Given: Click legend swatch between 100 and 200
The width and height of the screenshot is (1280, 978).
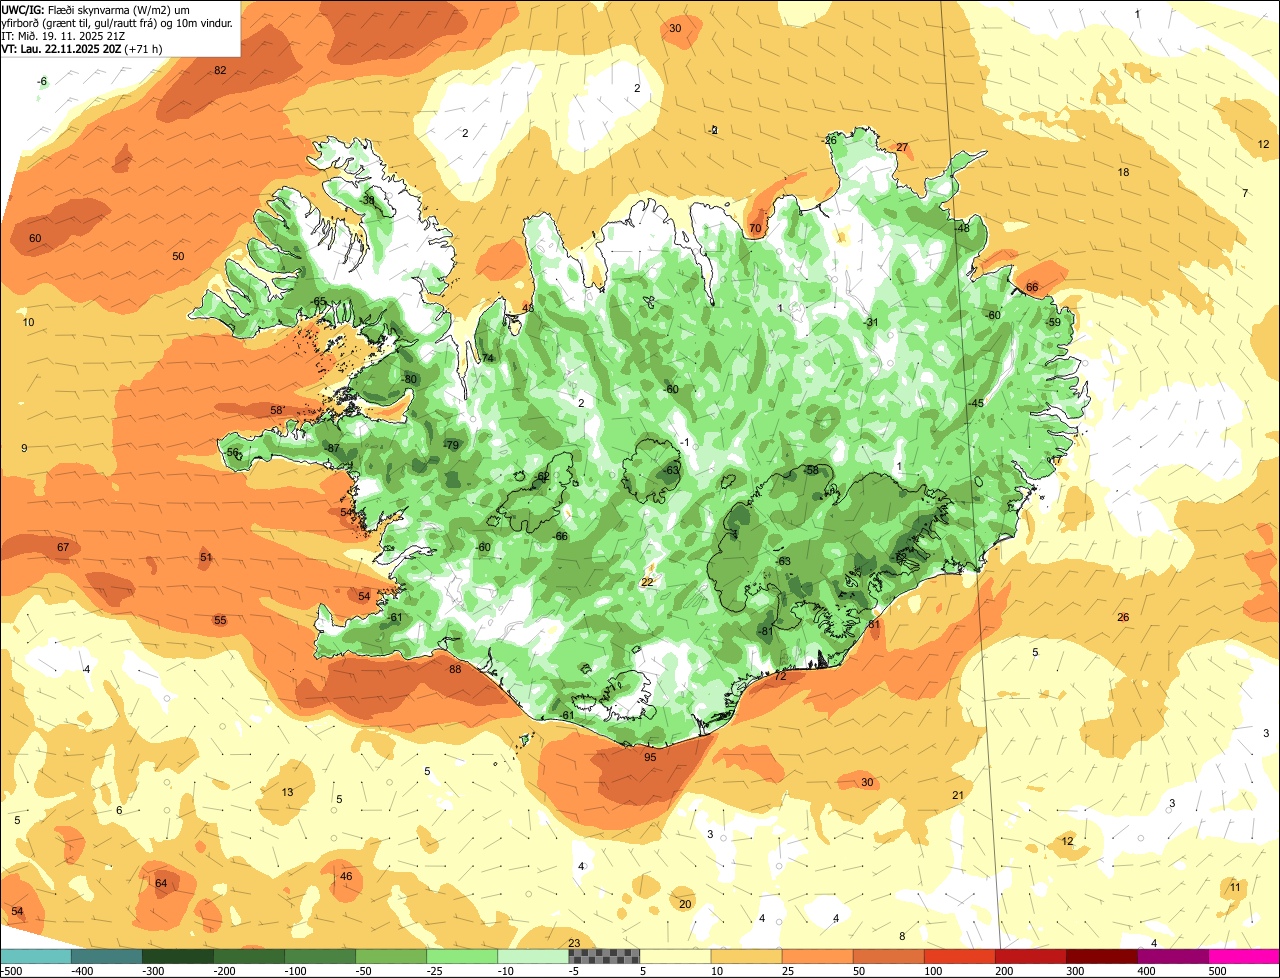Looking at the screenshot, I should coord(959,956).
